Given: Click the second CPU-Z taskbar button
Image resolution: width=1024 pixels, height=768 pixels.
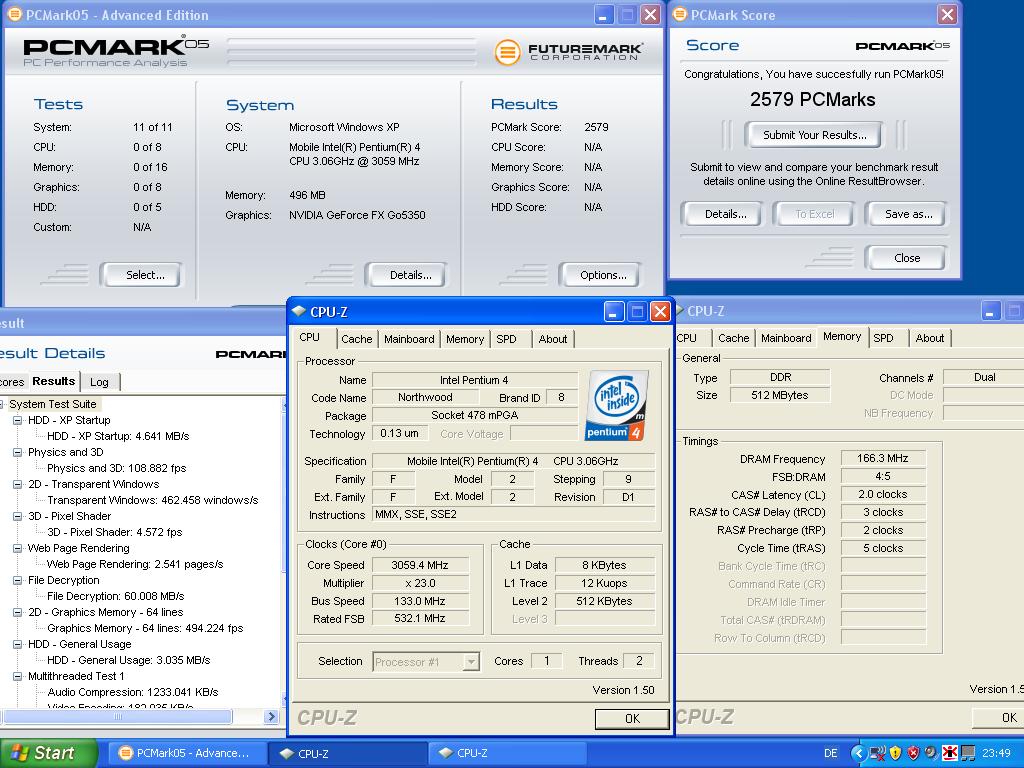Looking at the screenshot, I should click(x=507, y=753).
